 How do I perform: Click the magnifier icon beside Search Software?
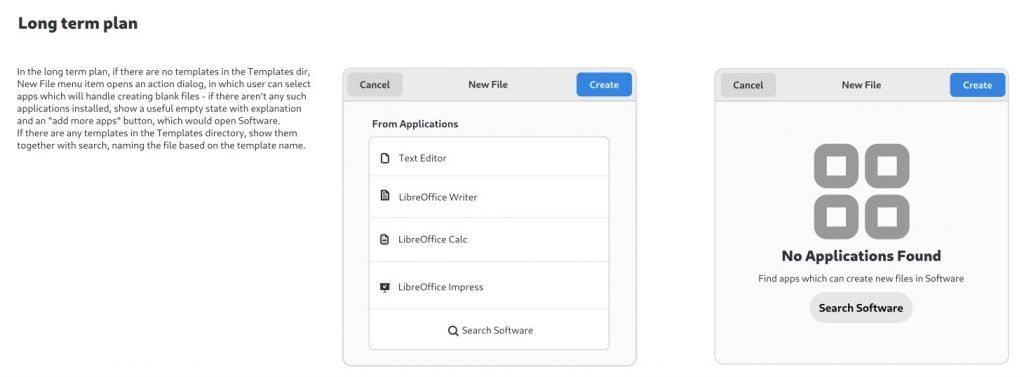point(453,331)
